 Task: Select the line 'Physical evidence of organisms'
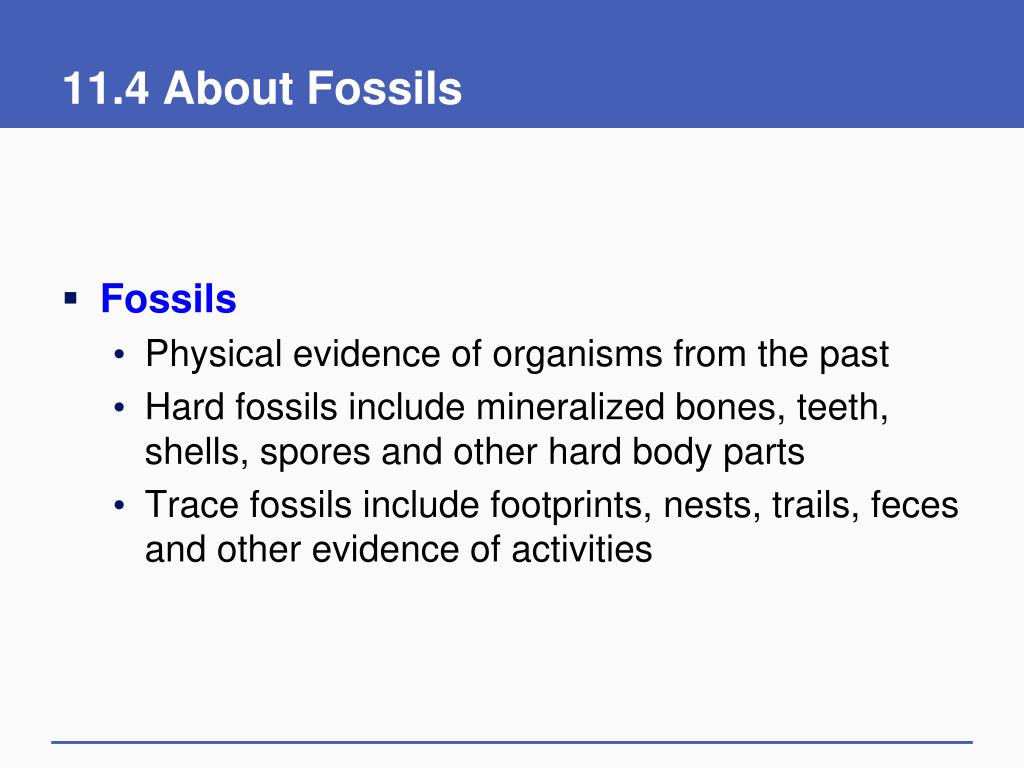pyautogui.click(x=517, y=355)
